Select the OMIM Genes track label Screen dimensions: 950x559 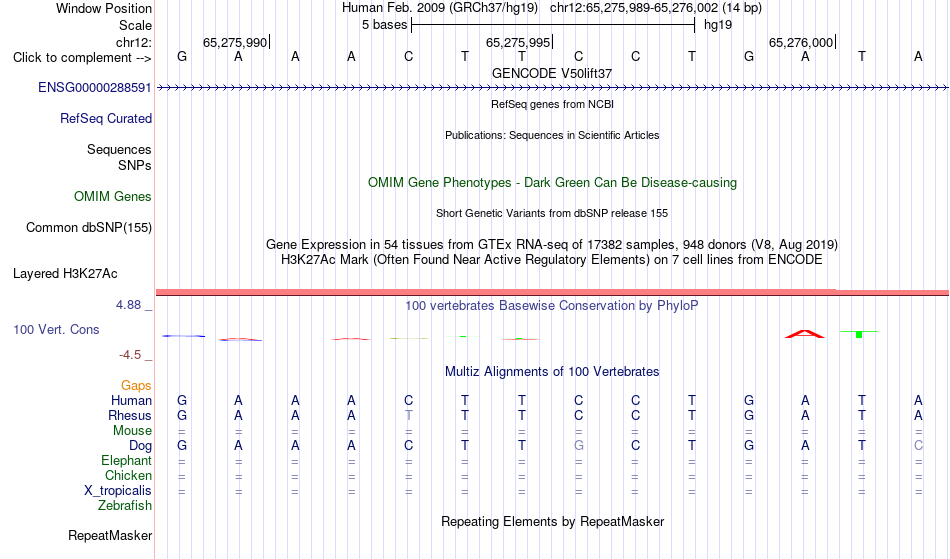click(113, 197)
